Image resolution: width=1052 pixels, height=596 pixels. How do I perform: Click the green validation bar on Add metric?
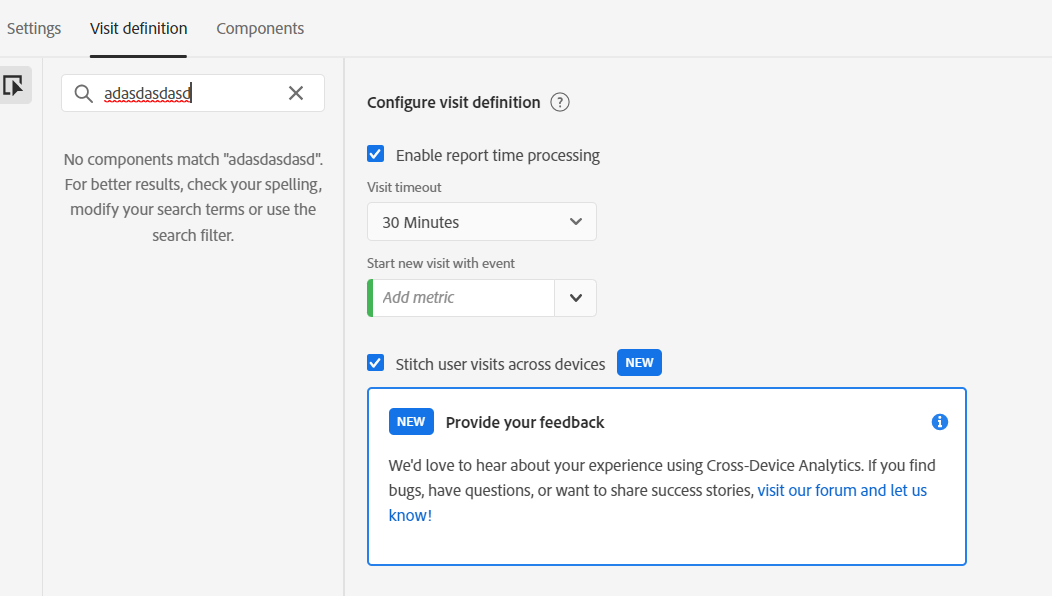(x=369, y=297)
